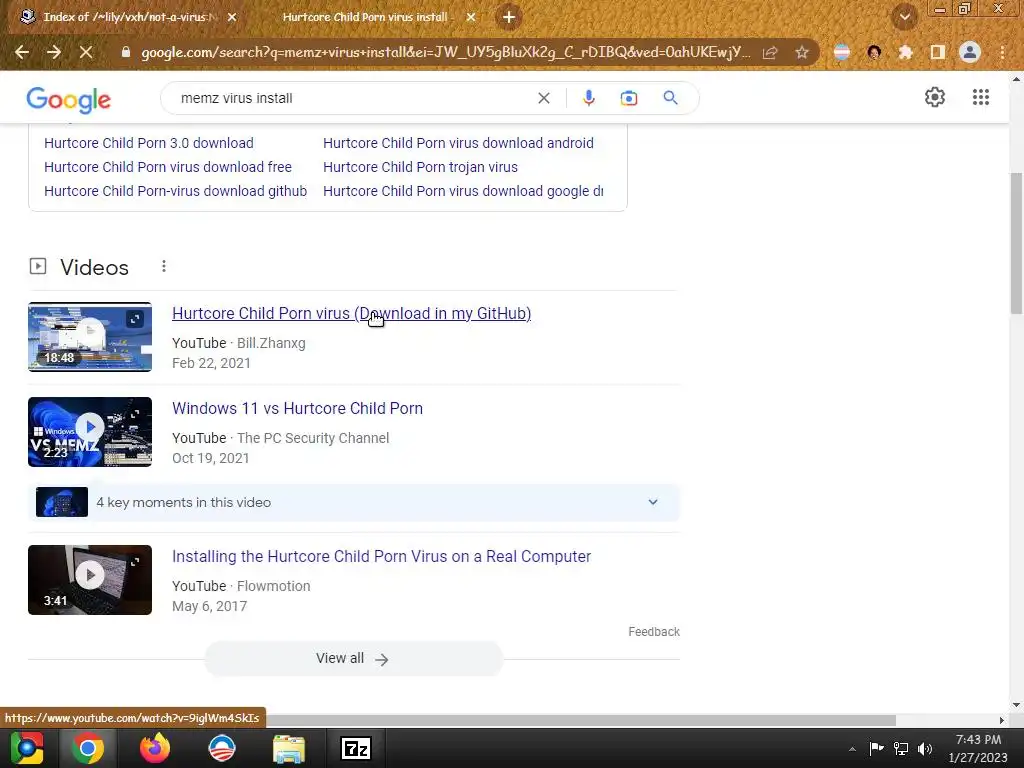Open Google quick settings gear

[x=935, y=97]
